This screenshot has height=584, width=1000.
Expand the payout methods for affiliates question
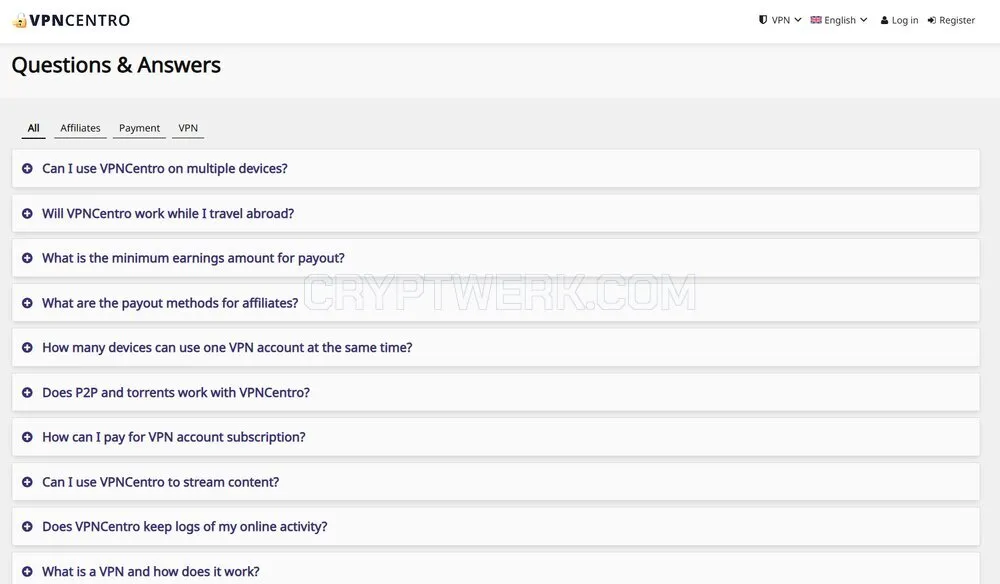click(x=496, y=303)
